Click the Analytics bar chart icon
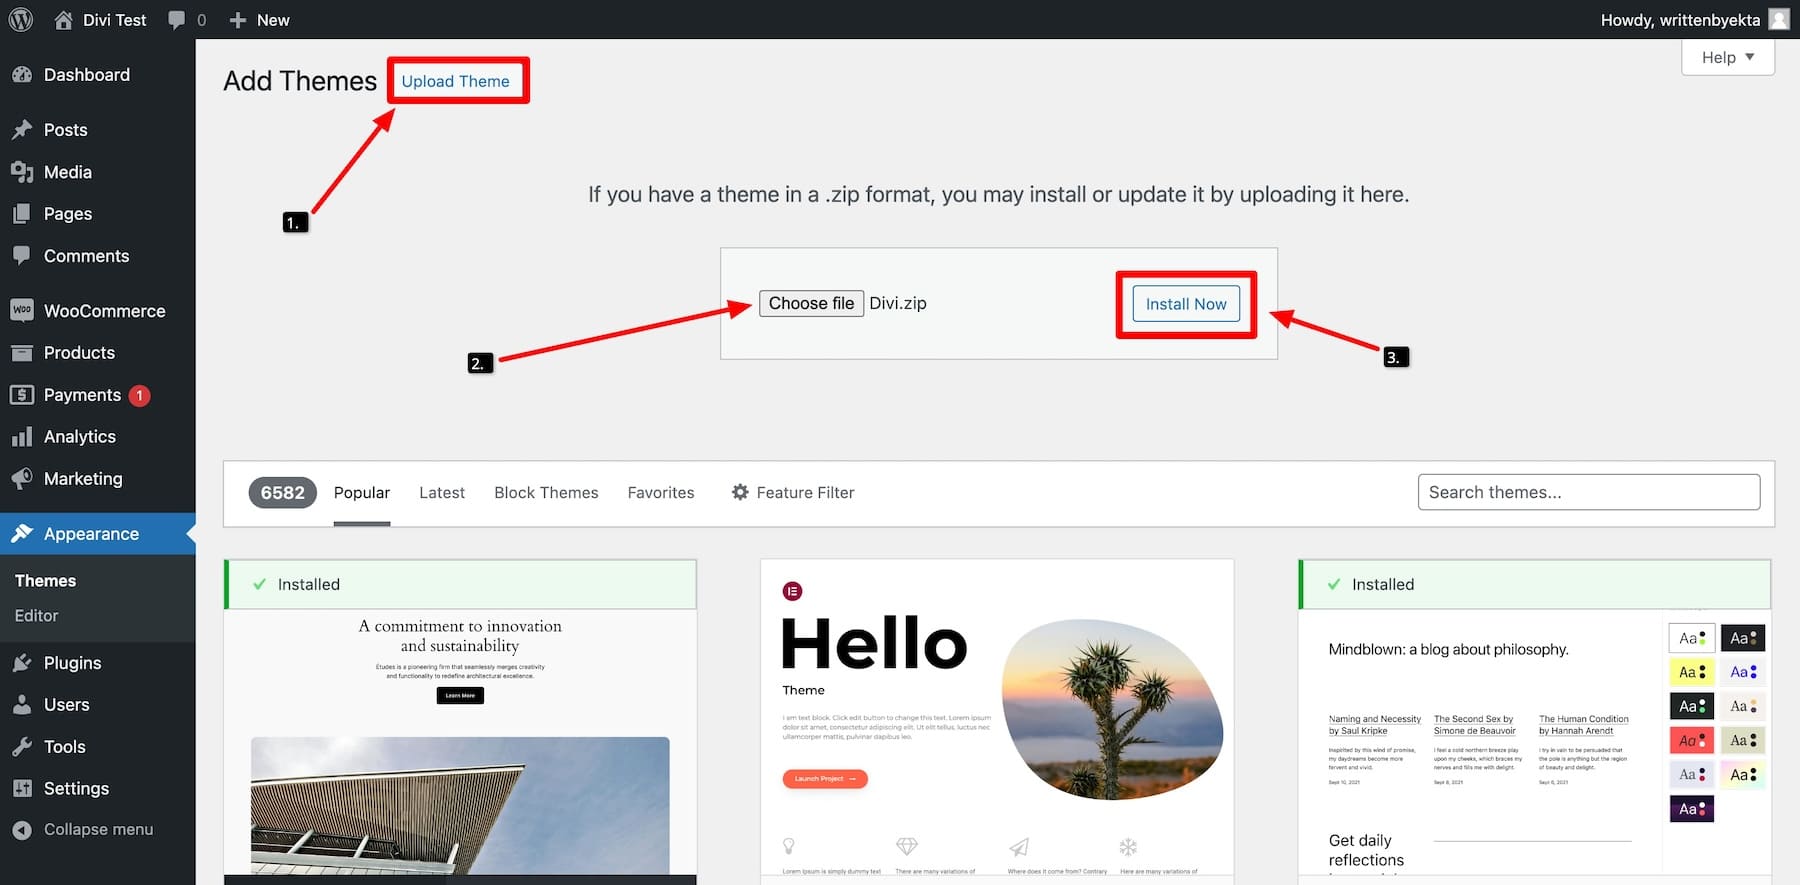The height and width of the screenshot is (885, 1800). click(22, 437)
